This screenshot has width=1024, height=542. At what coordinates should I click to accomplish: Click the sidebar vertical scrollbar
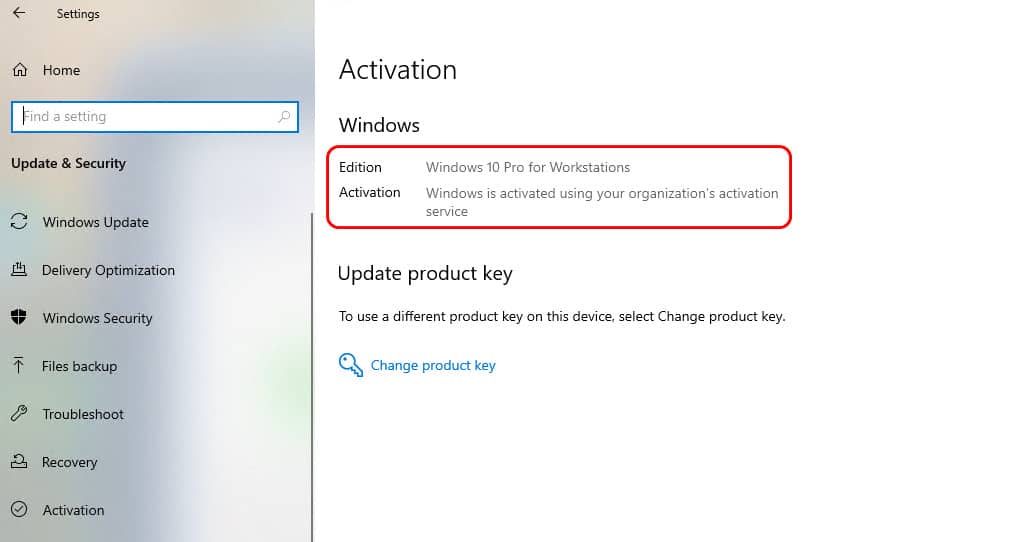(312, 375)
